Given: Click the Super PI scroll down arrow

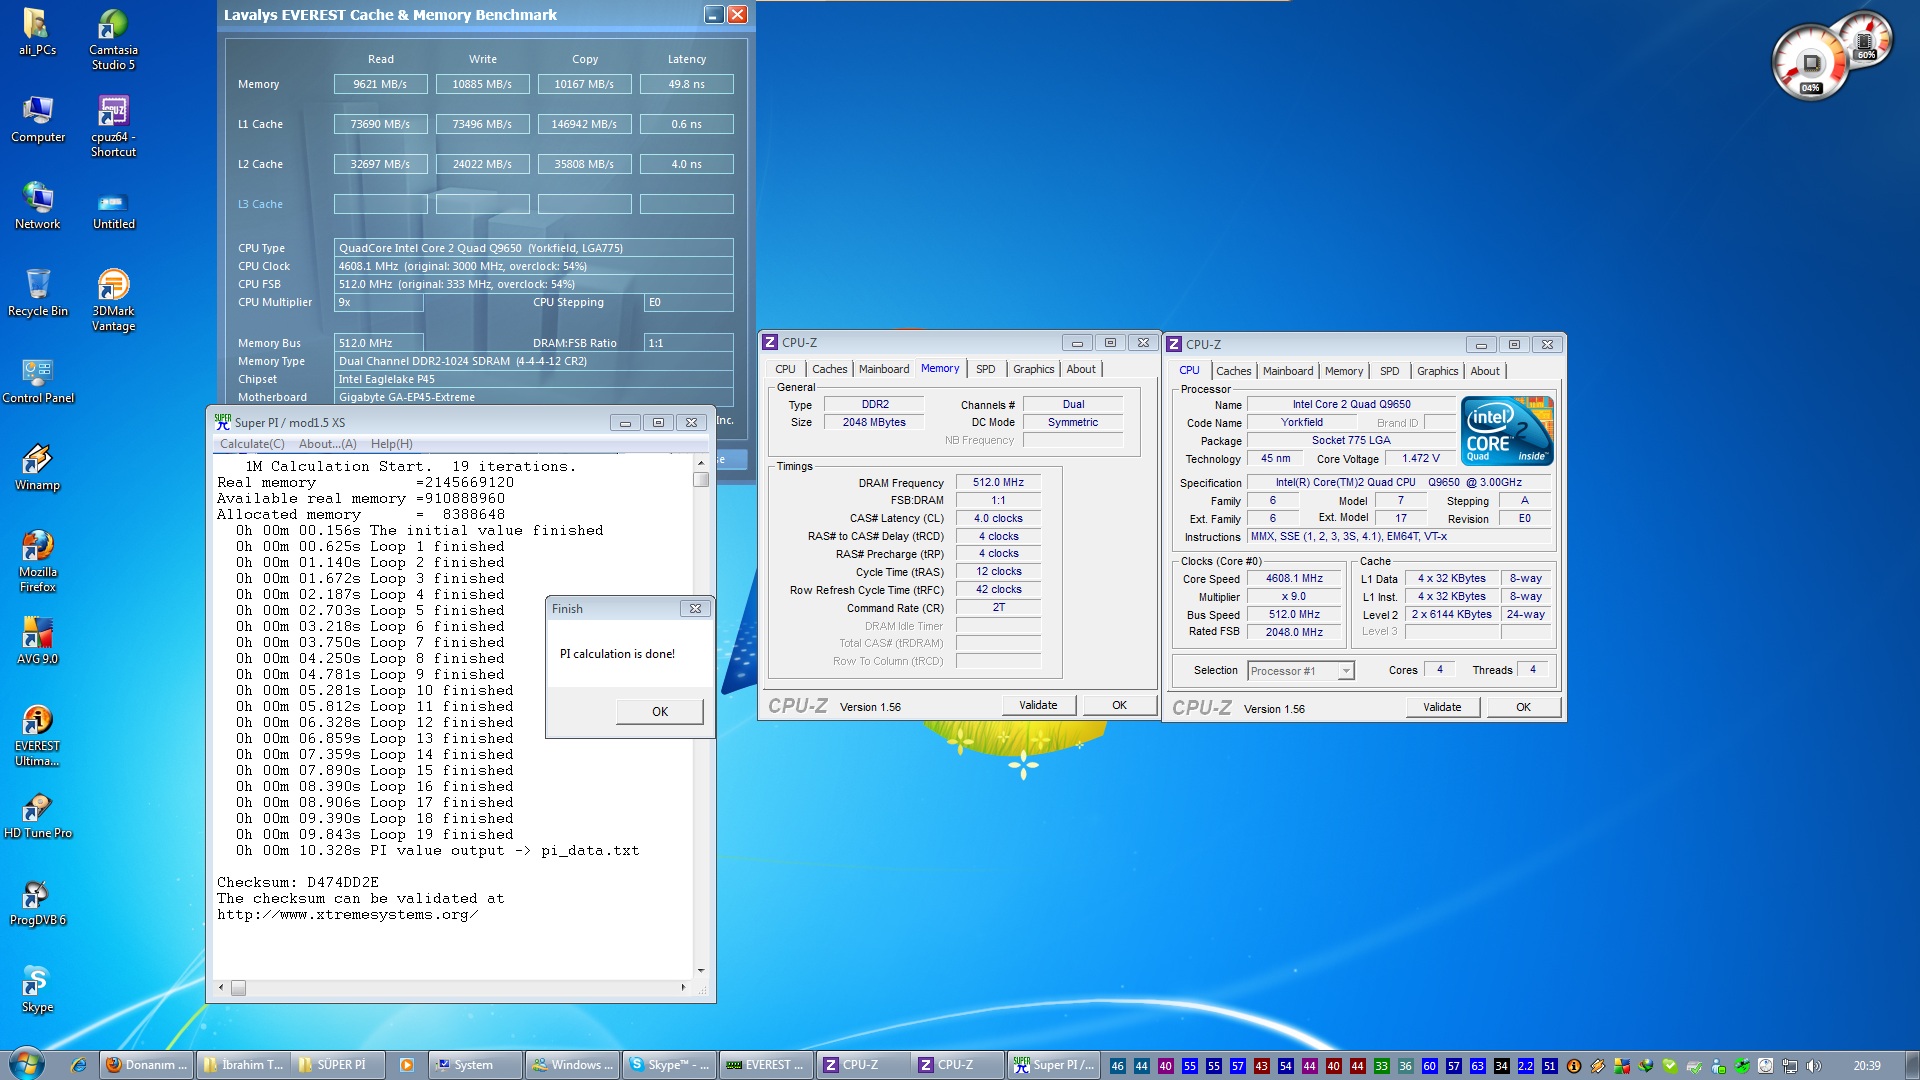Looking at the screenshot, I should click(x=701, y=971).
